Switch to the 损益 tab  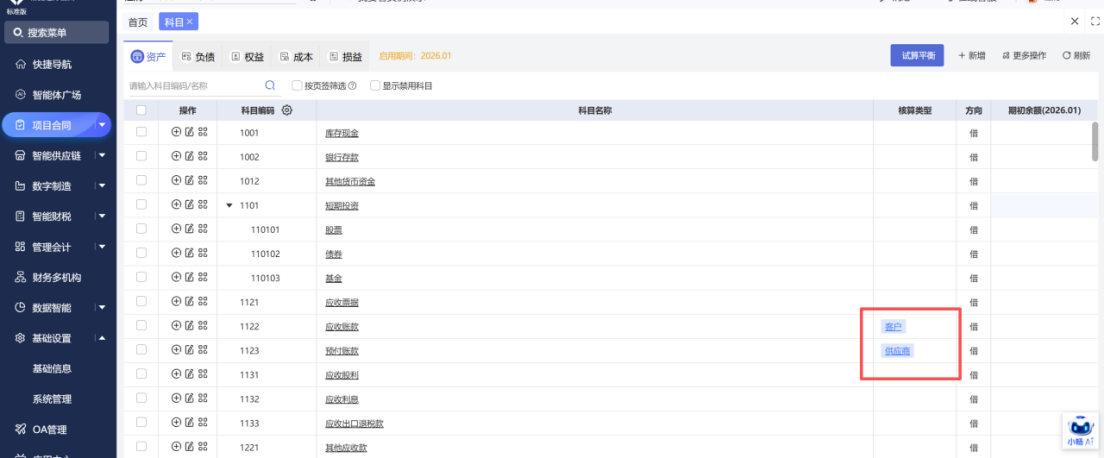point(346,57)
